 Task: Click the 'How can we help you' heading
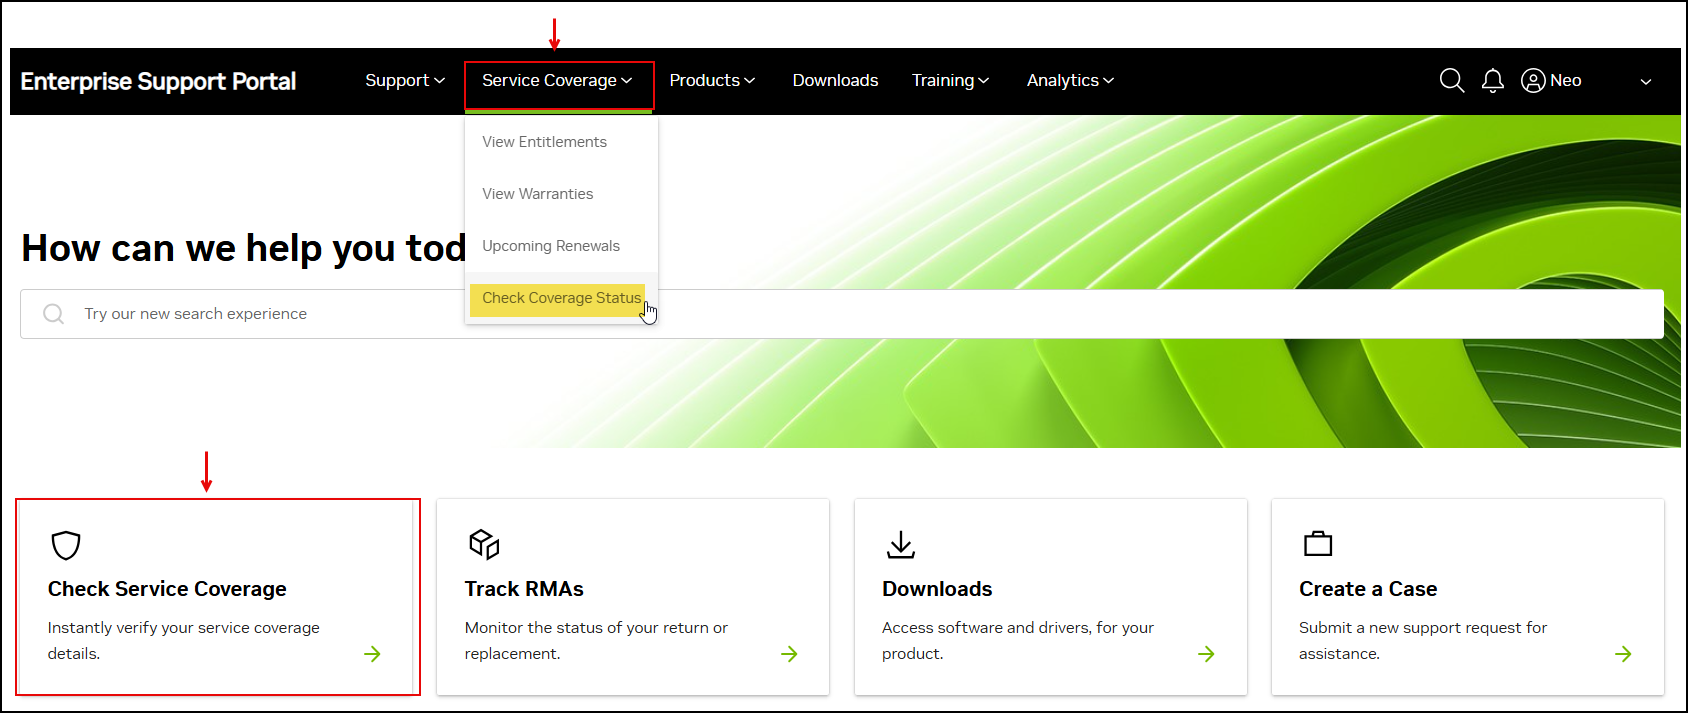pos(244,248)
